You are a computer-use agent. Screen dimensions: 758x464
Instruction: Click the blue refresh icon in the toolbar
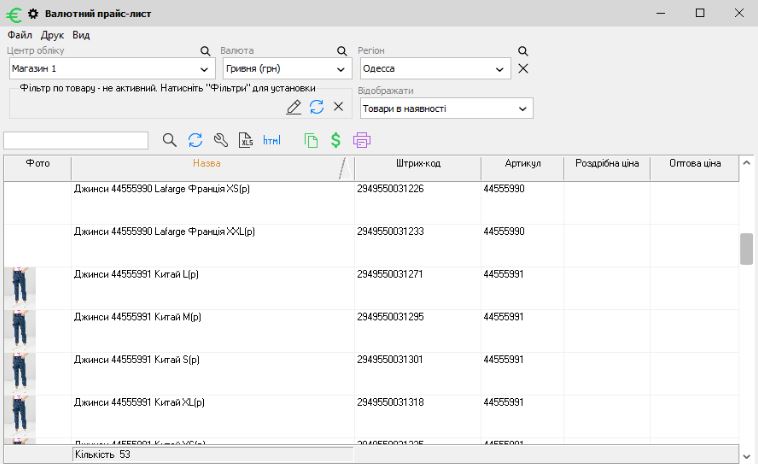tap(195, 141)
